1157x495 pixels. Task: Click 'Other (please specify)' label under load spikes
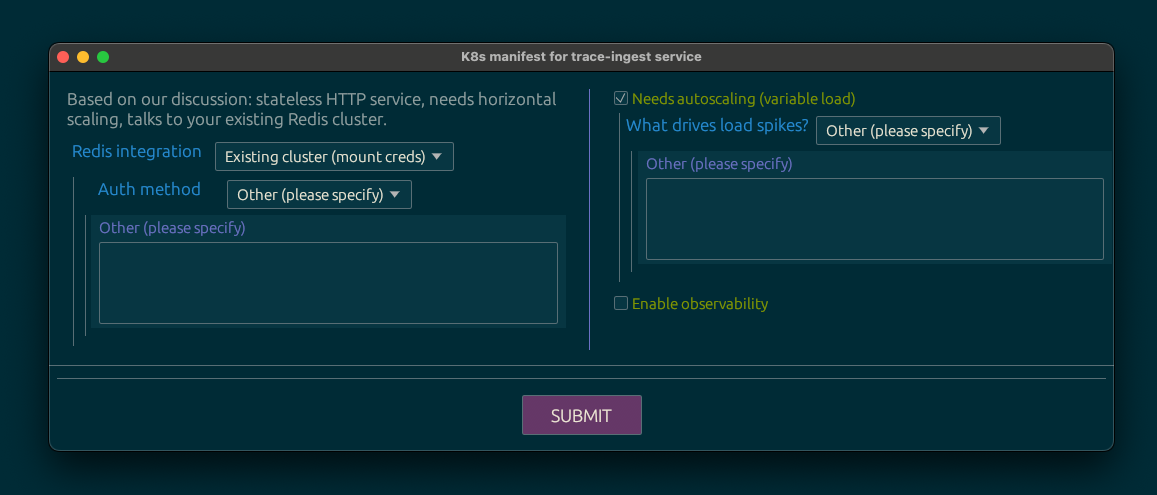tap(719, 164)
